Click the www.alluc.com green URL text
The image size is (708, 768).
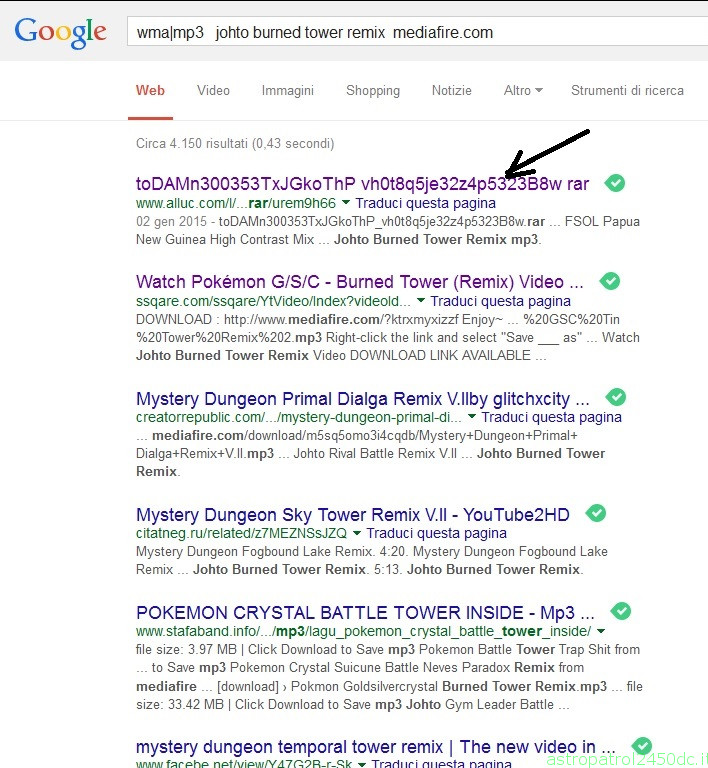point(236,203)
